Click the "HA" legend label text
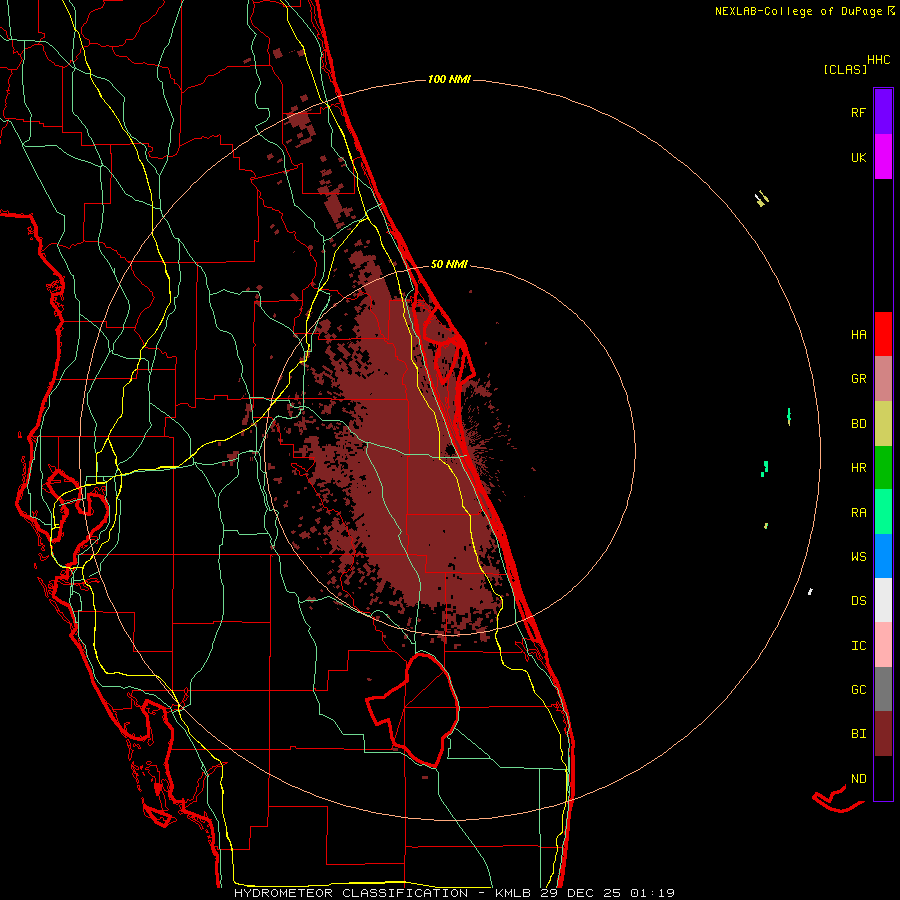 (x=858, y=335)
